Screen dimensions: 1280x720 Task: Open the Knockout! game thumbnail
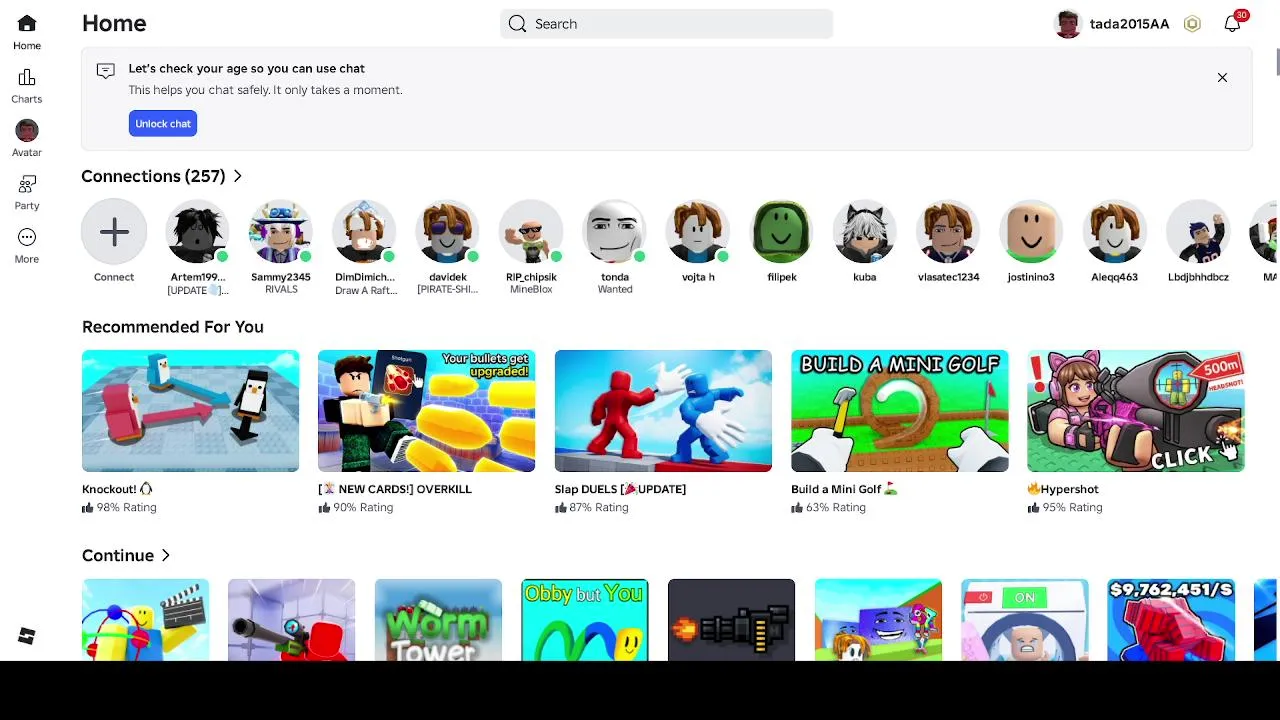tap(190, 411)
